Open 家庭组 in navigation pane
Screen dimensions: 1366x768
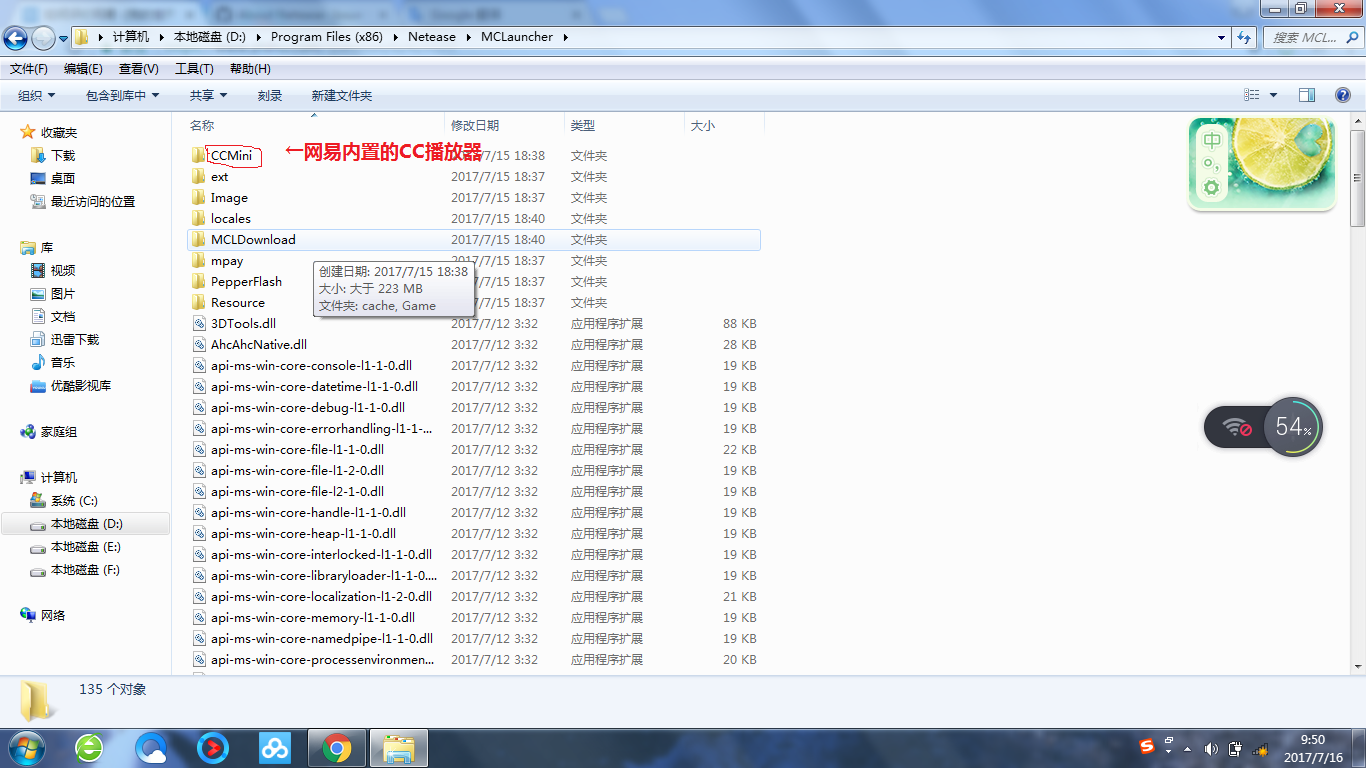tap(58, 431)
